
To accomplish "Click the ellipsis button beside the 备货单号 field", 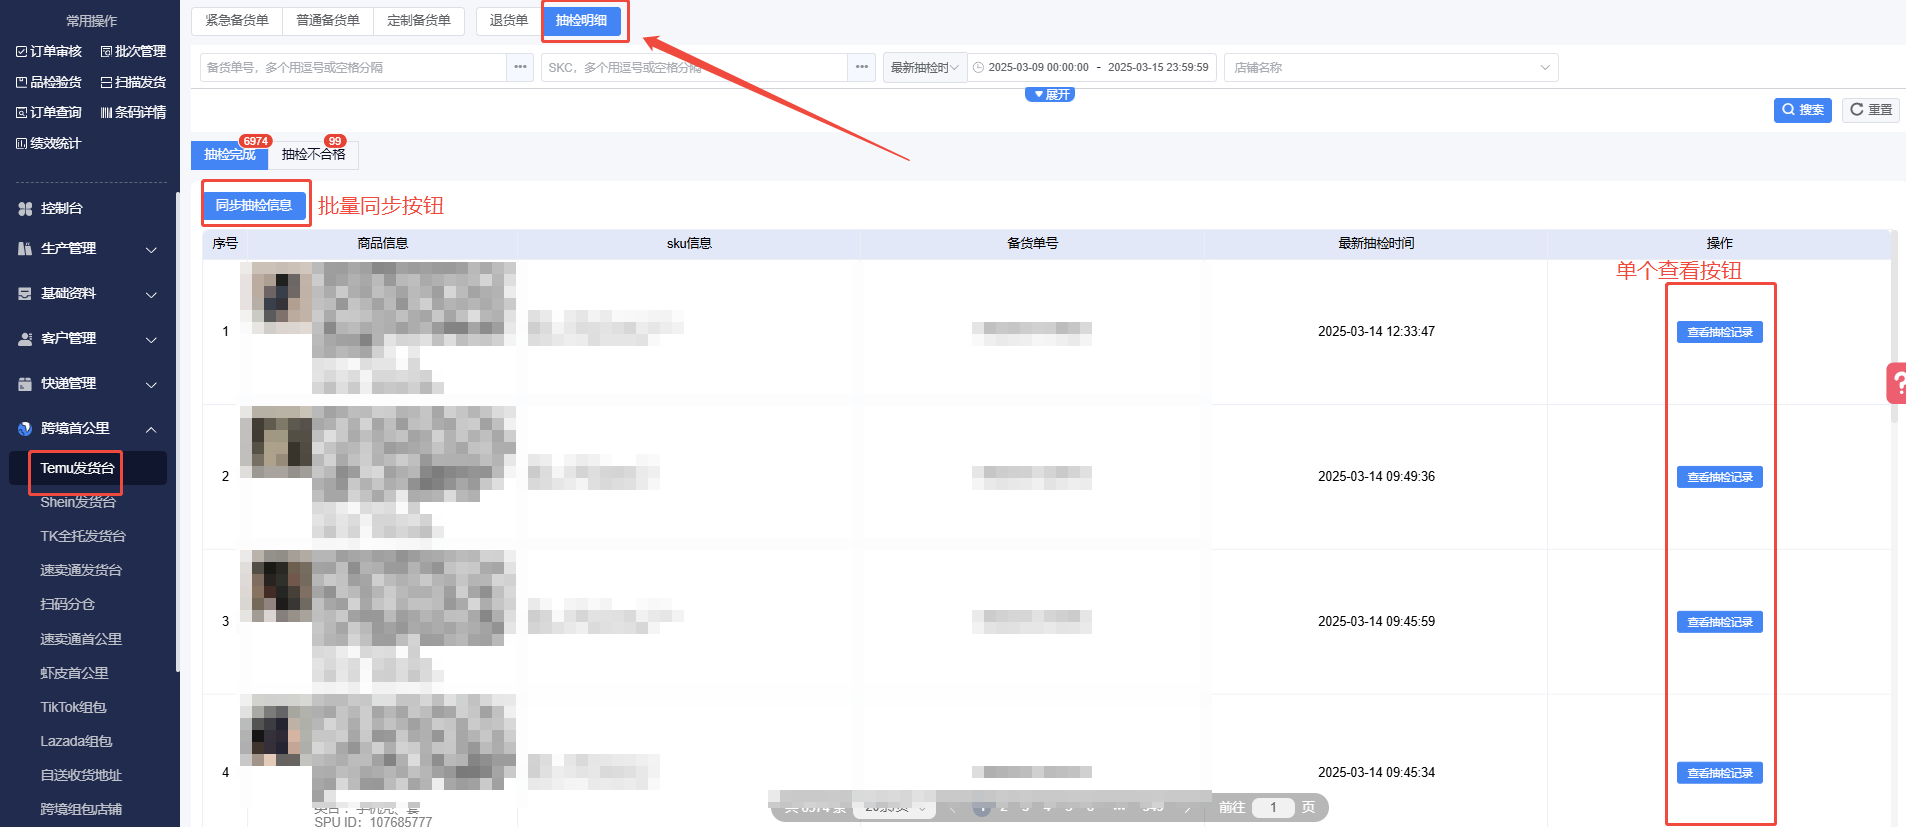I will [x=520, y=67].
